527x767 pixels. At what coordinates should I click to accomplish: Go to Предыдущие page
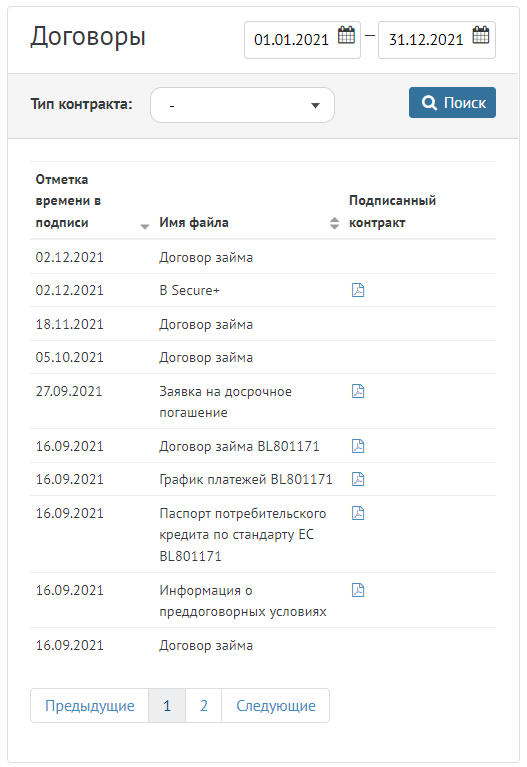pyautogui.click(x=90, y=705)
